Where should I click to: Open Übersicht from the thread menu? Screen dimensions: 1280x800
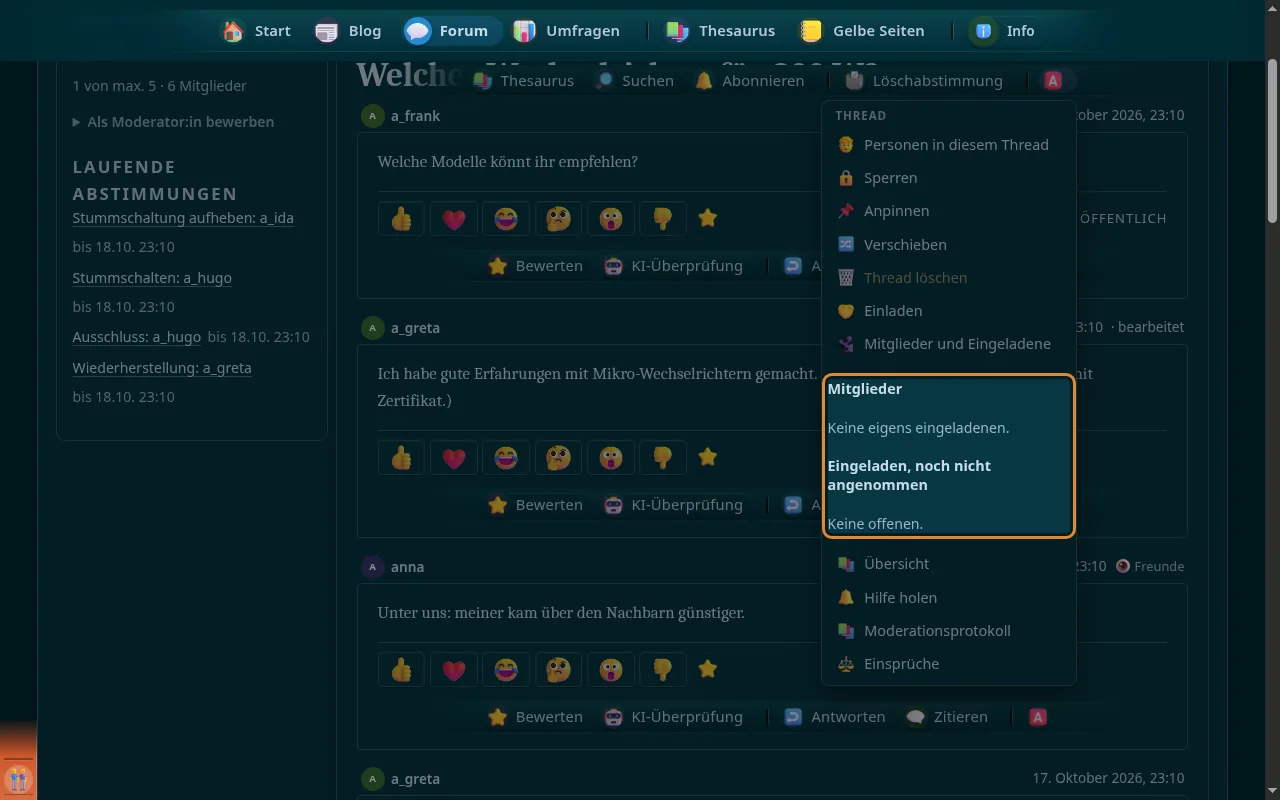pos(948,564)
